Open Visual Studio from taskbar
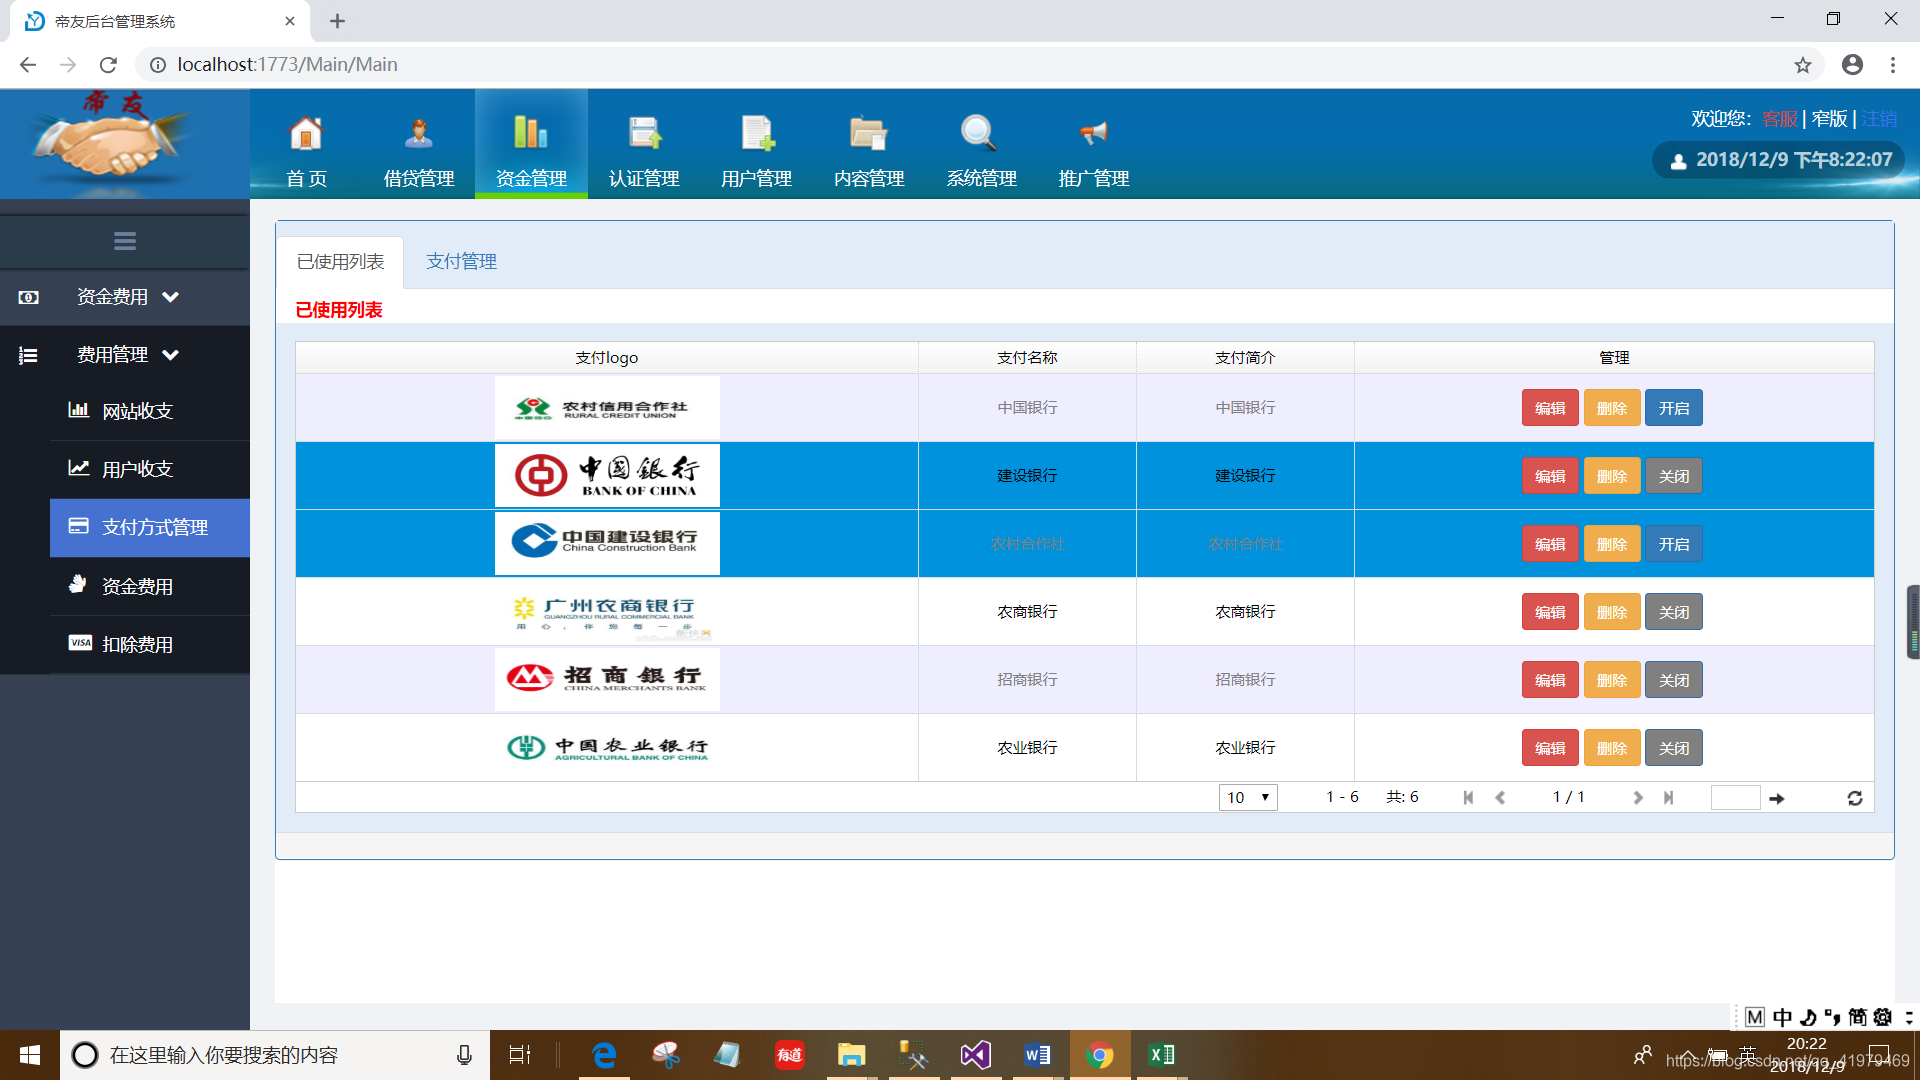Image resolution: width=1920 pixels, height=1080 pixels. coord(975,1055)
